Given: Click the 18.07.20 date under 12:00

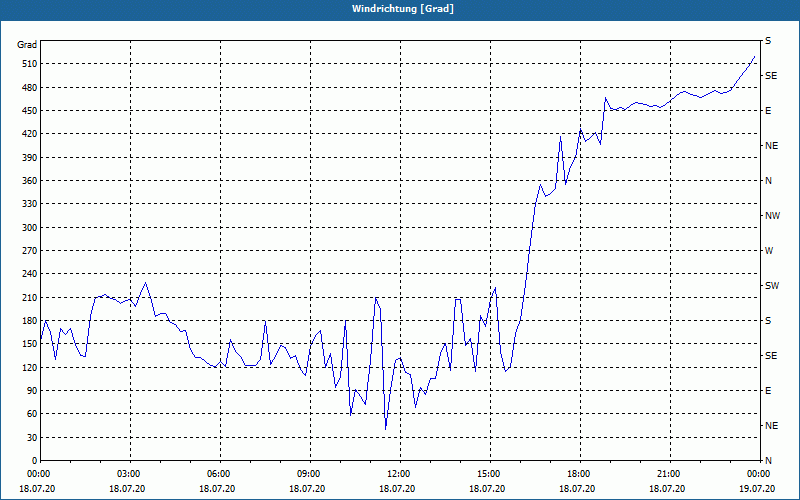Looking at the screenshot, I should point(397,488).
